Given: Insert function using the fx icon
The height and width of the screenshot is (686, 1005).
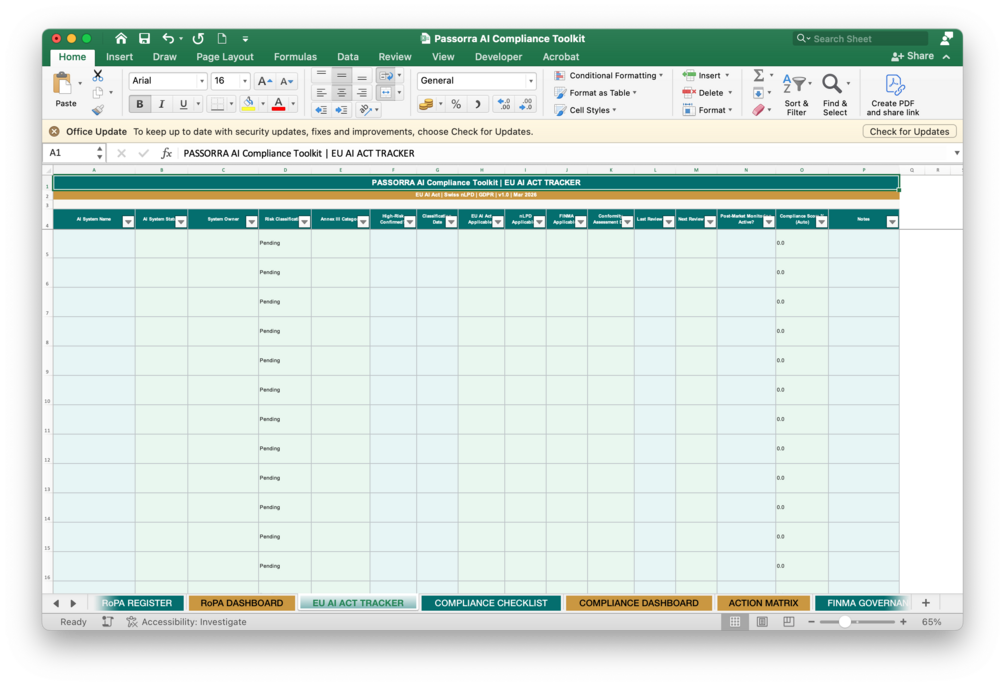Looking at the screenshot, I should click(166, 153).
